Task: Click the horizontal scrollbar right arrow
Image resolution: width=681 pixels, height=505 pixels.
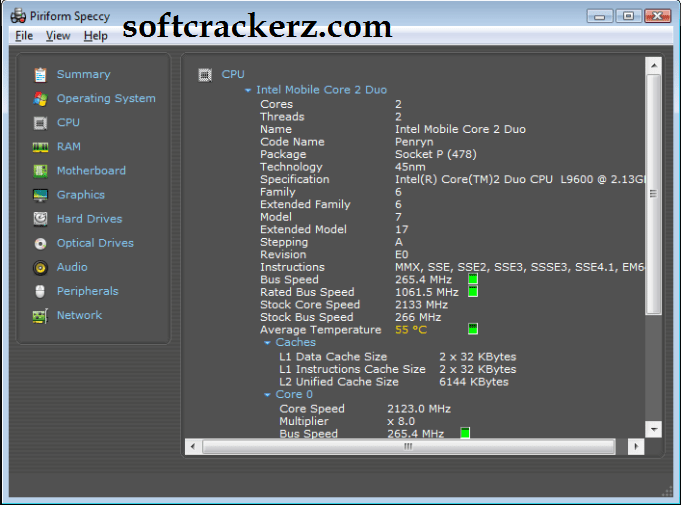Action: 636,446
